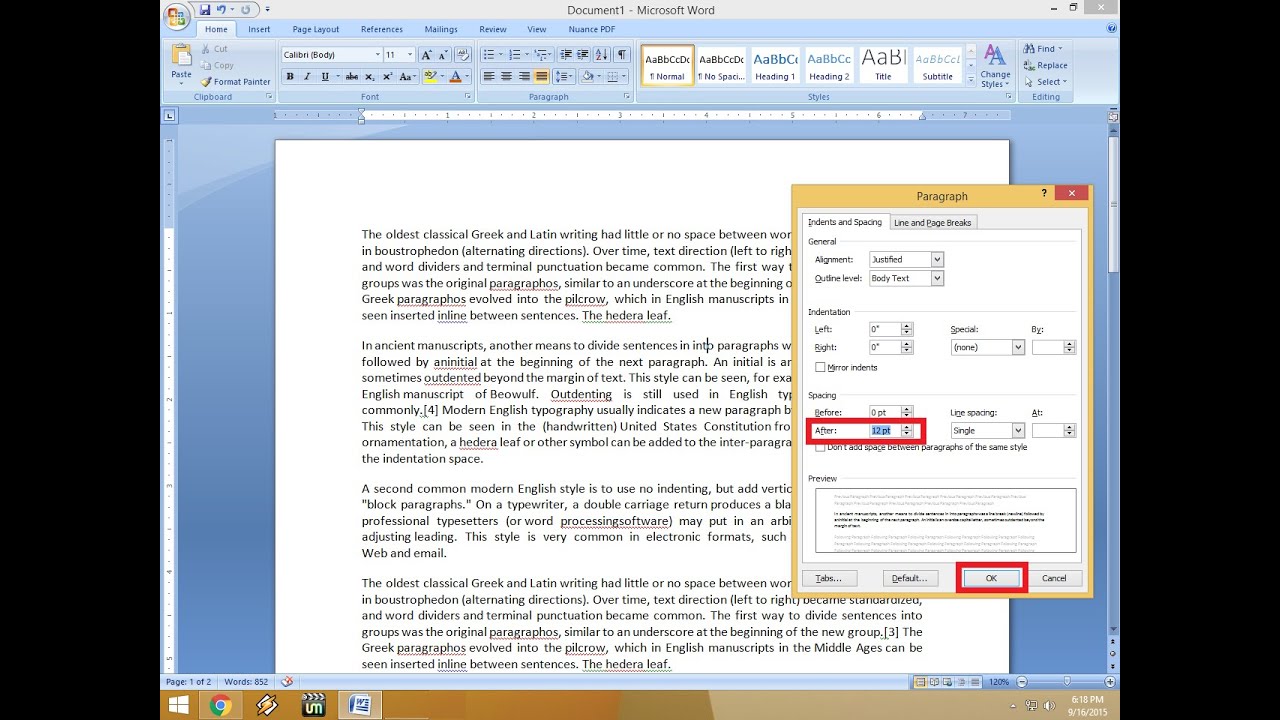Open the font name dropdown
The height and width of the screenshot is (720, 1280).
click(378, 55)
